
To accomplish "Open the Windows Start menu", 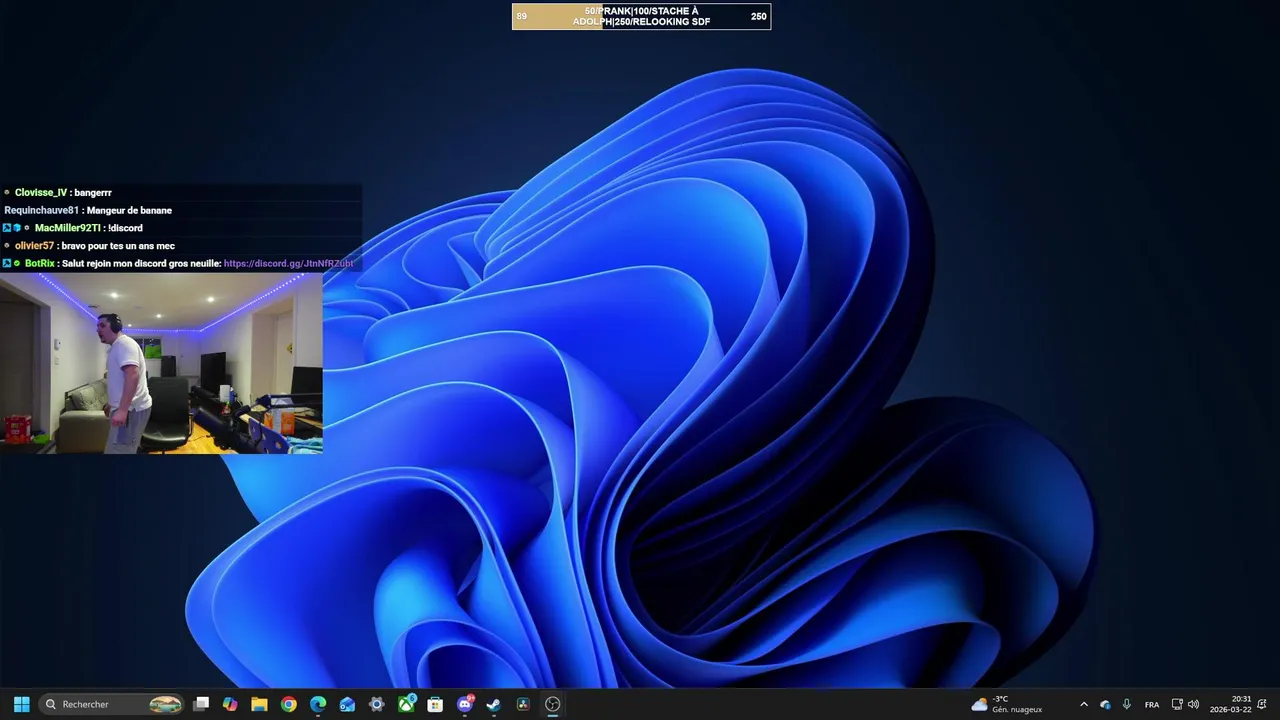I will point(21,704).
